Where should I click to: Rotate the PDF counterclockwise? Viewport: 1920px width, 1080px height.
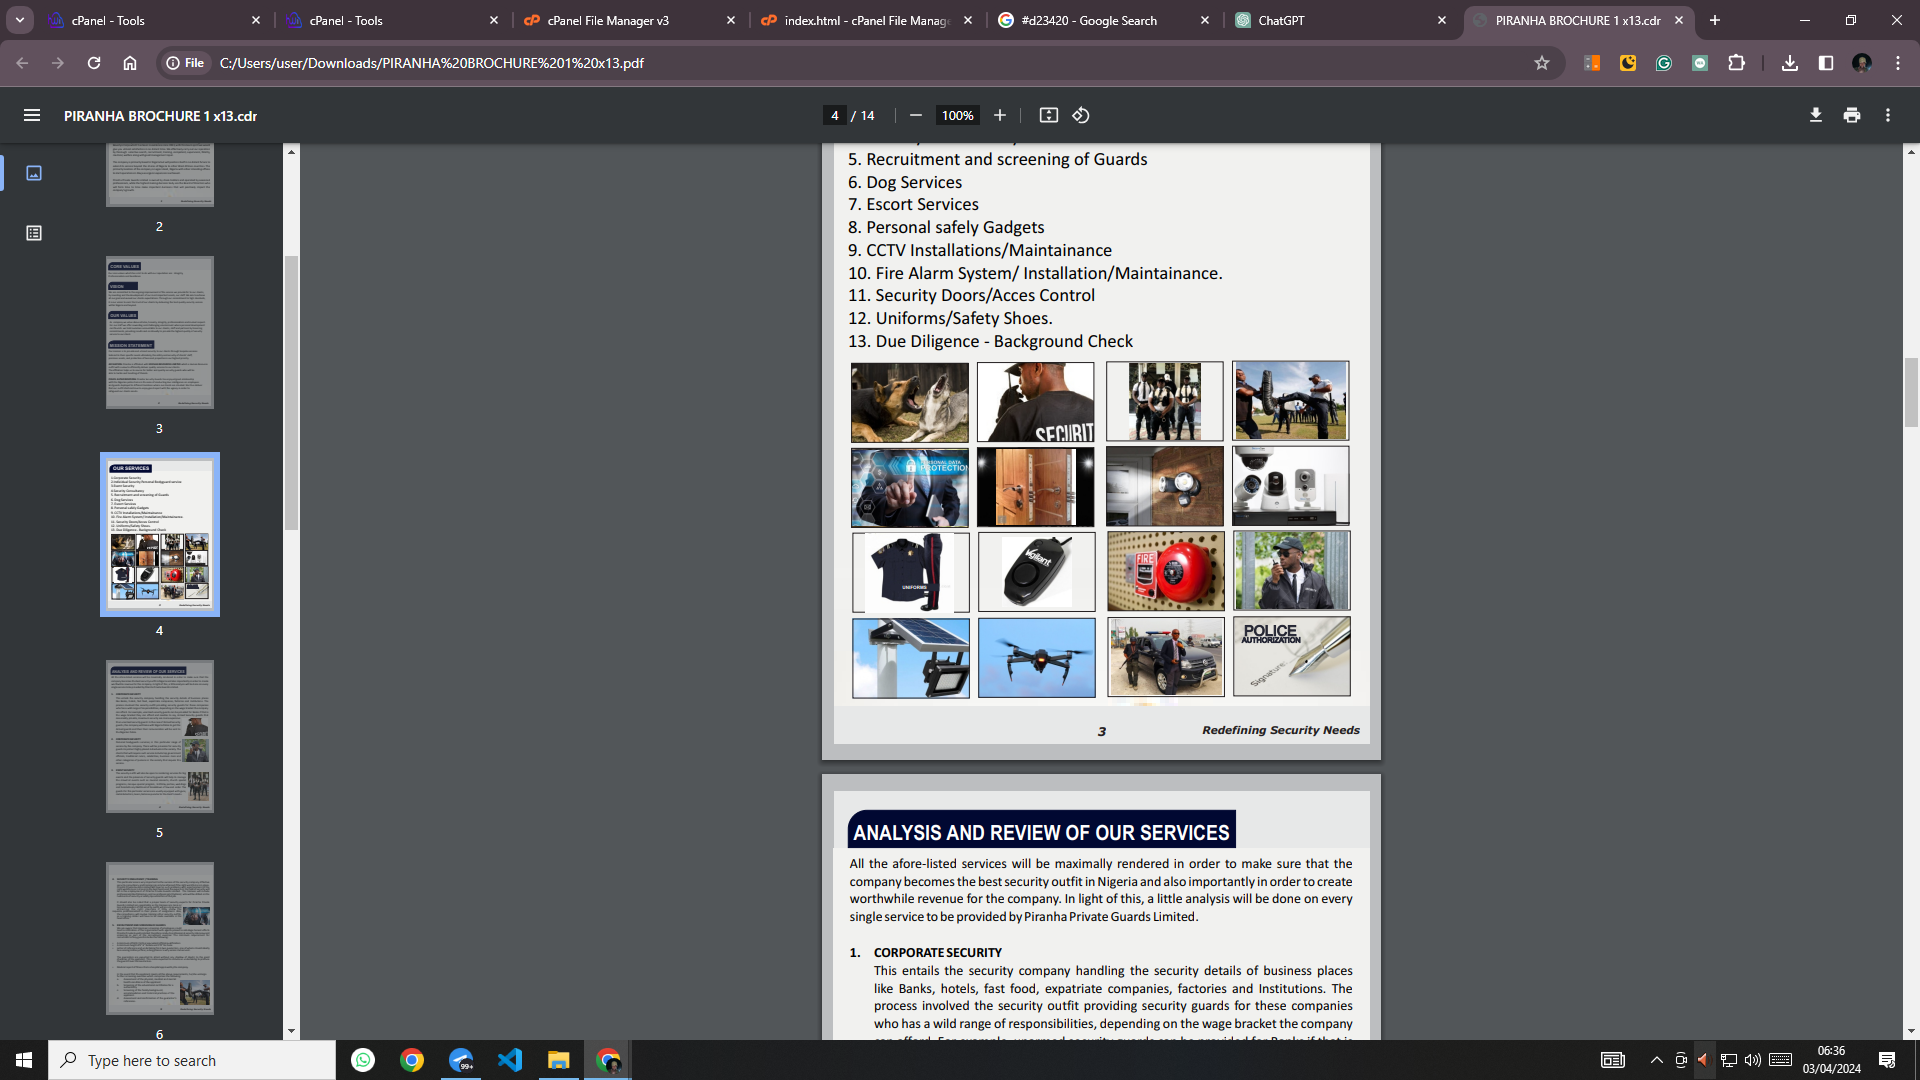pyautogui.click(x=1081, y=116)
